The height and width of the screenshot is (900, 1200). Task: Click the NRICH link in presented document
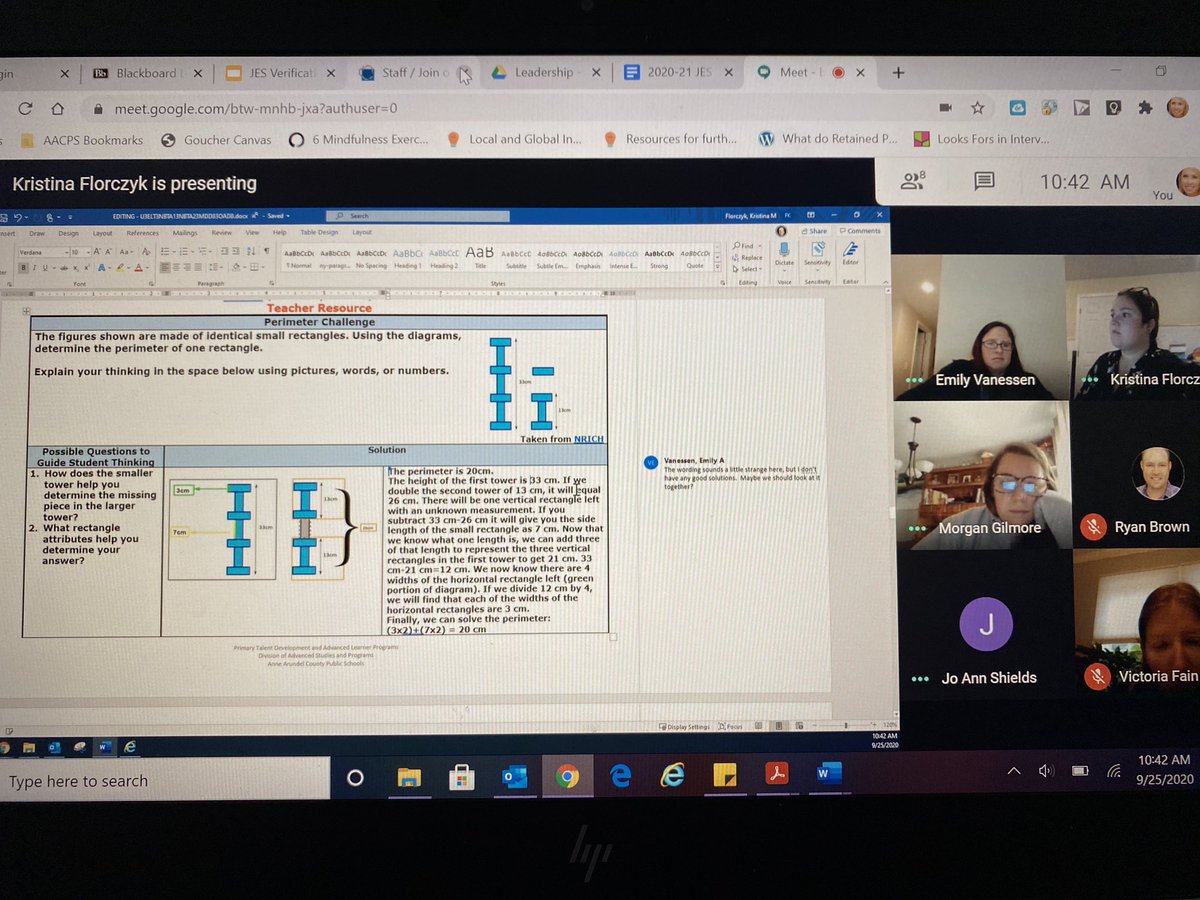(x=589, y=439)
